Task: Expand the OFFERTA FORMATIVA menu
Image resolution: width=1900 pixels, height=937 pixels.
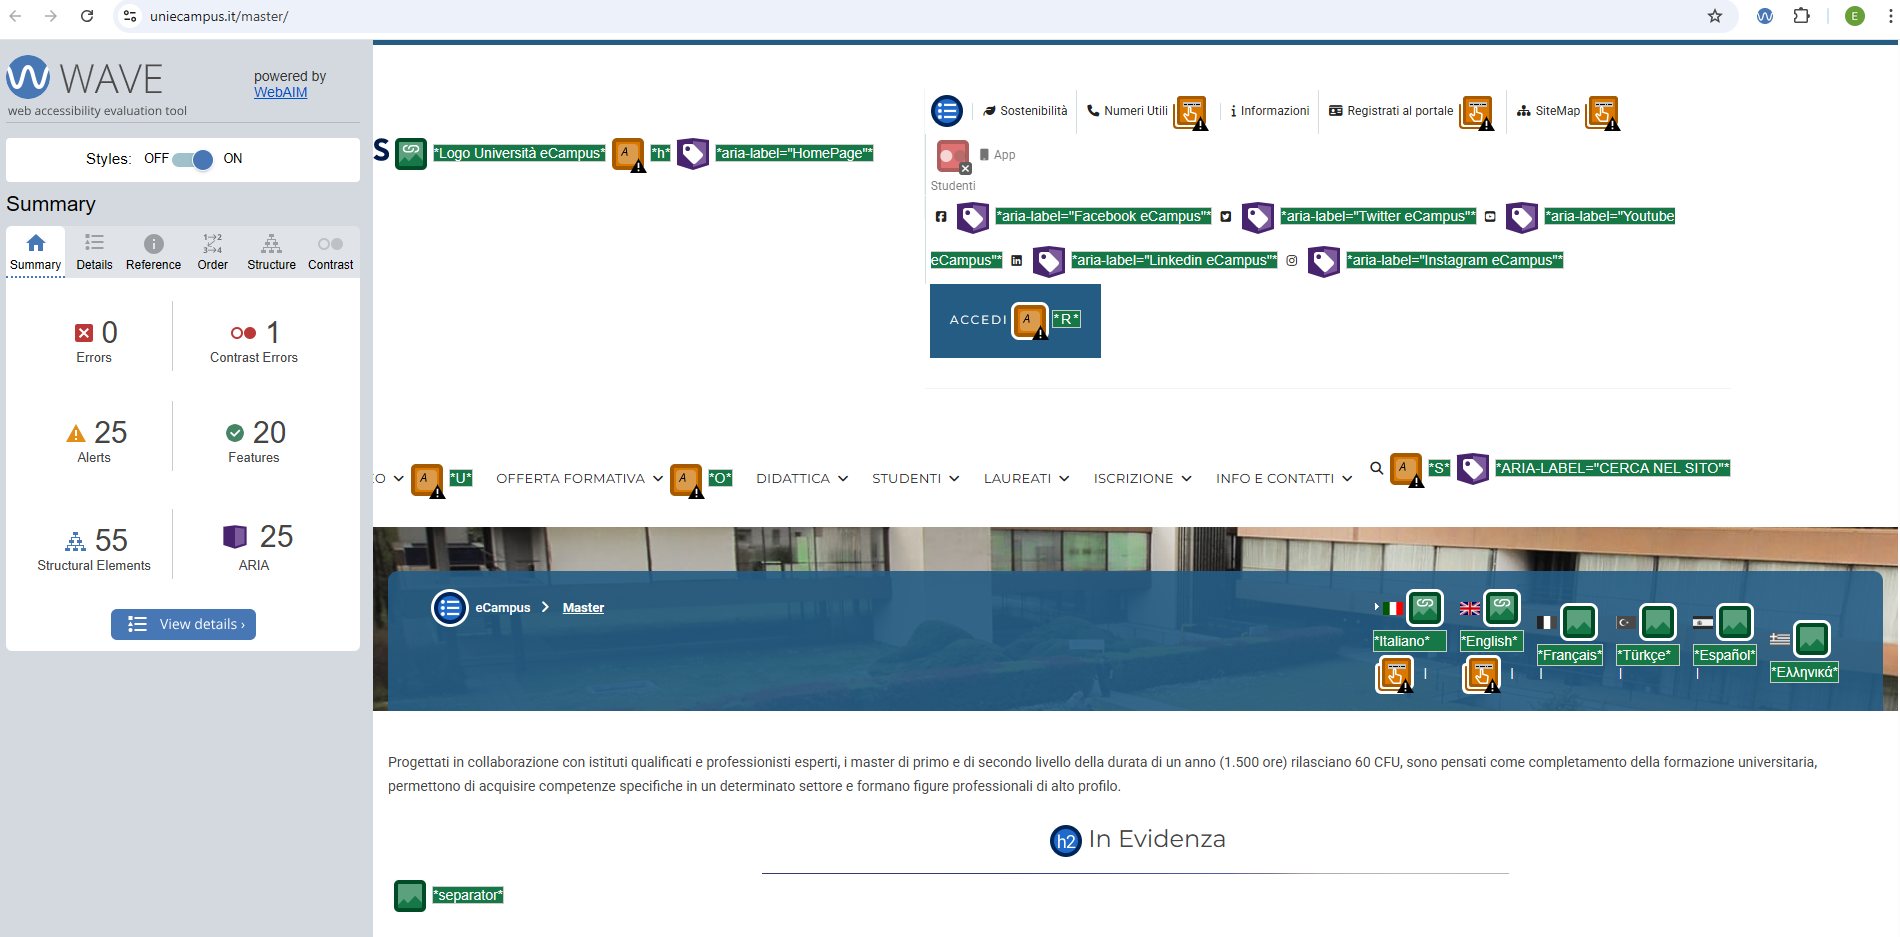Action: pyautogui.click(x=578, y=479)
